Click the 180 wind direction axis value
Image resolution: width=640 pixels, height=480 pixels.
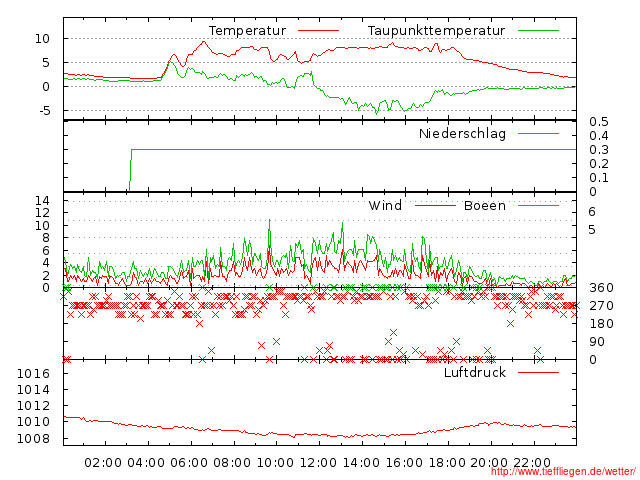[x=601, y=324]
